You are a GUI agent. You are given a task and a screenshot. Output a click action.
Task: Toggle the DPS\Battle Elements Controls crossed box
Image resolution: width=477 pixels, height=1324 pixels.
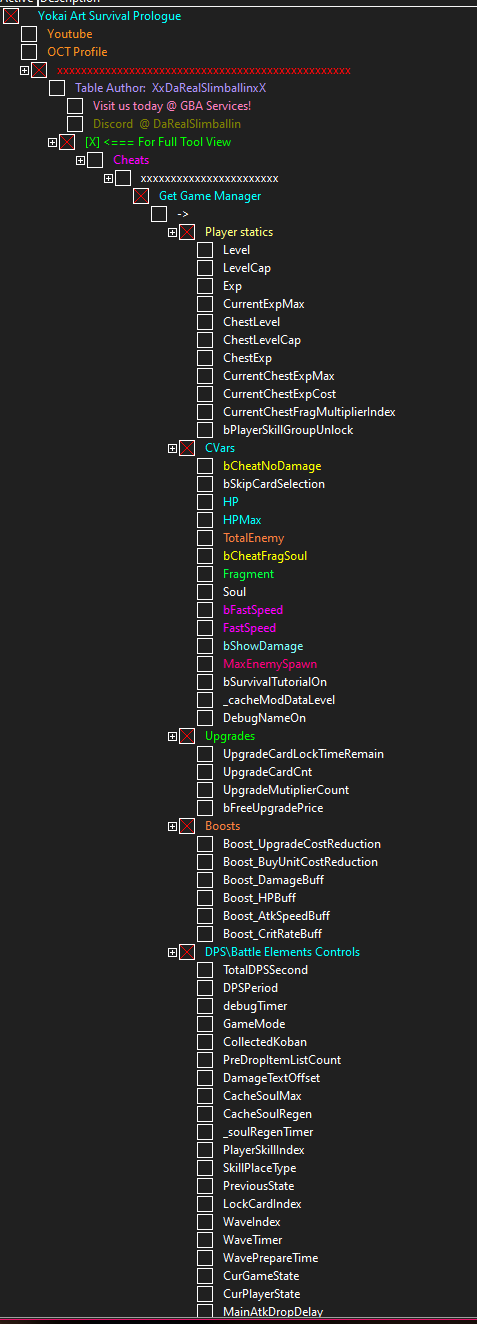(187, 952)
